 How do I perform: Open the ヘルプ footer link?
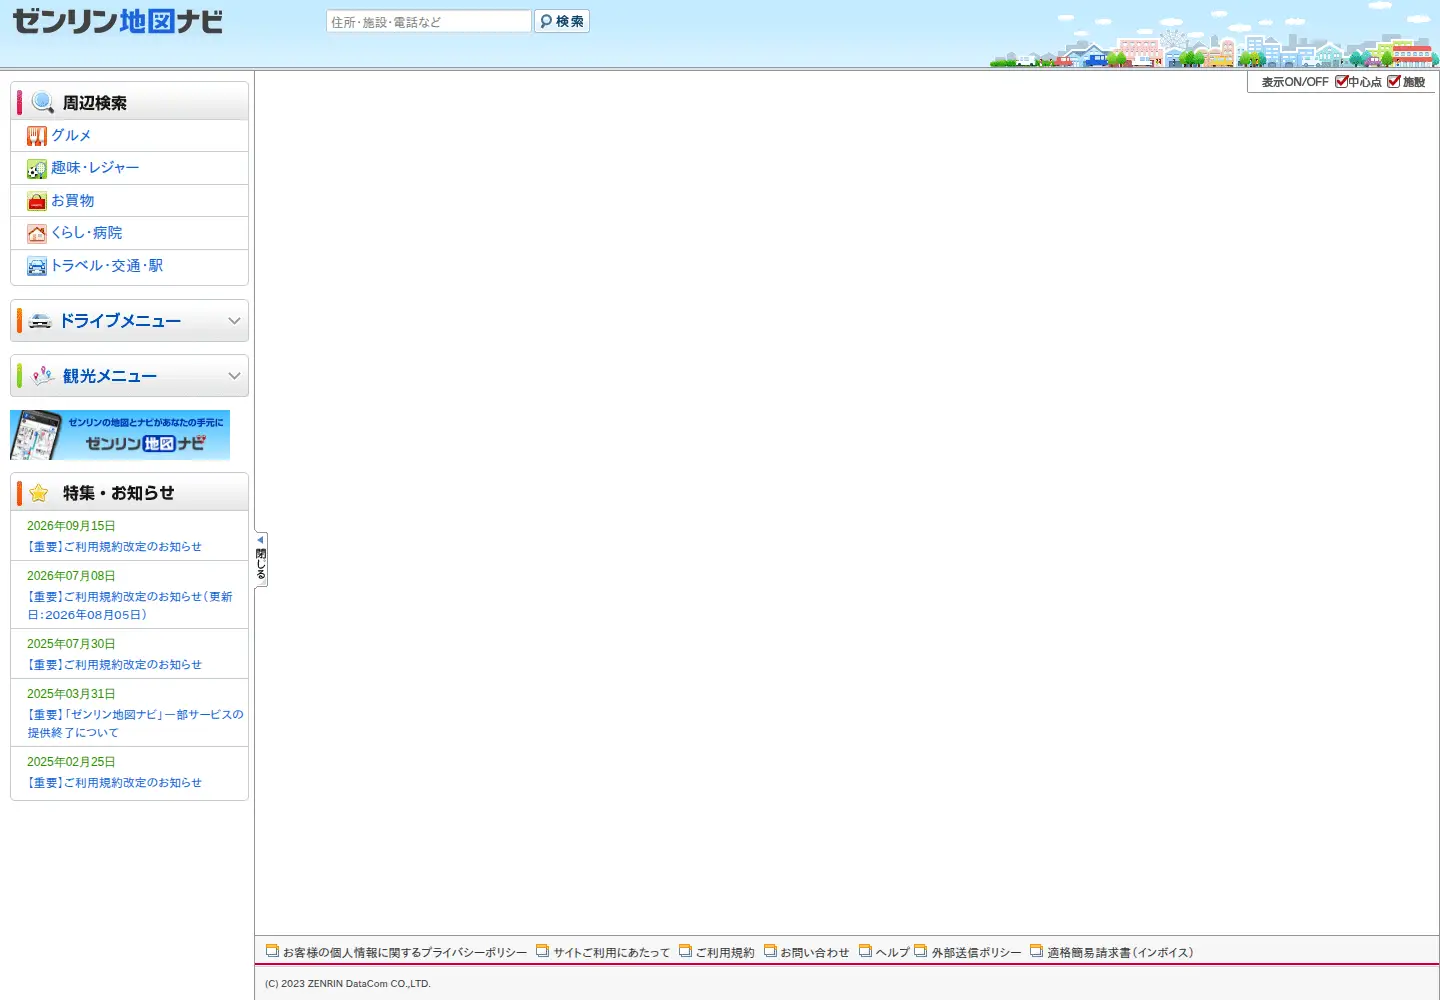(x=892, y=953)
